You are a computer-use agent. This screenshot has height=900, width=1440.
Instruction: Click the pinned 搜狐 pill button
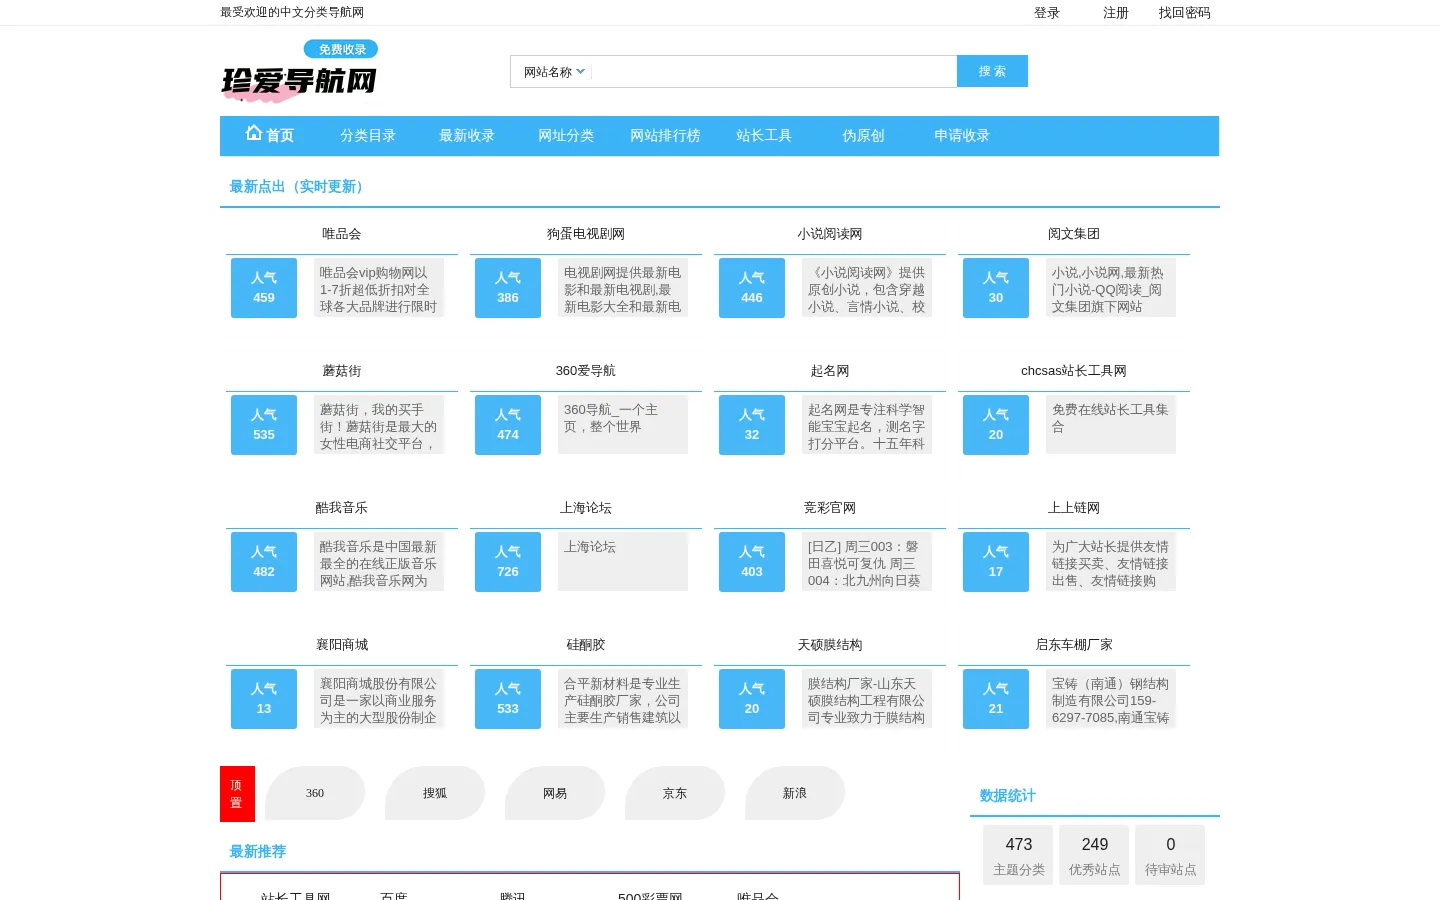(x=435, y=793)
